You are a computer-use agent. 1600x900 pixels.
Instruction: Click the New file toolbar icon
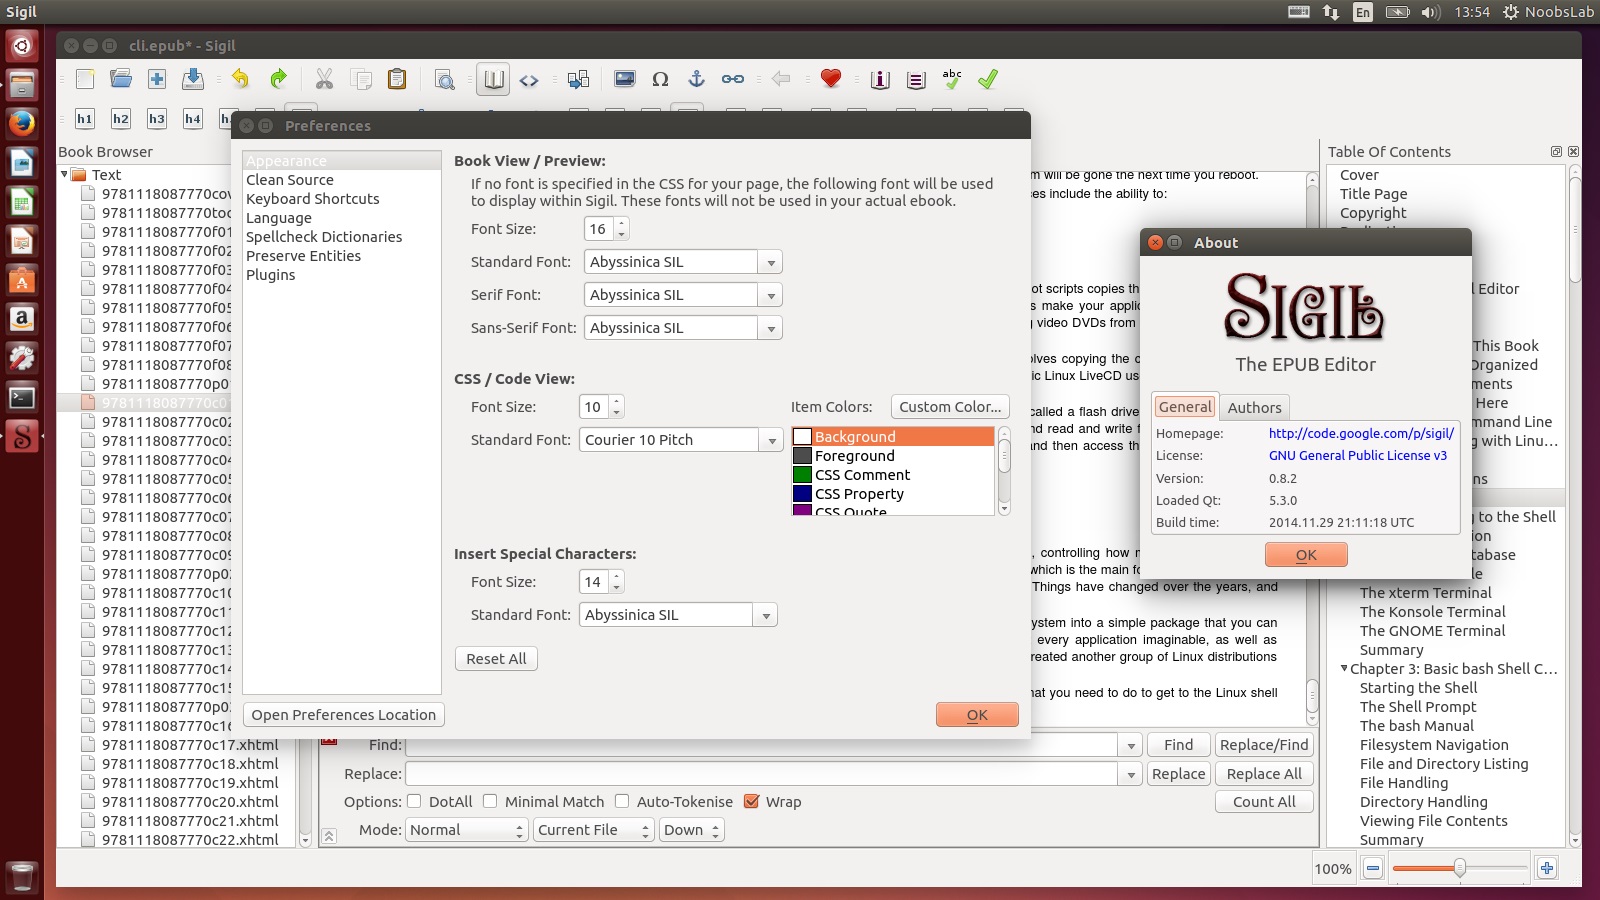click(x=85, y=79)
